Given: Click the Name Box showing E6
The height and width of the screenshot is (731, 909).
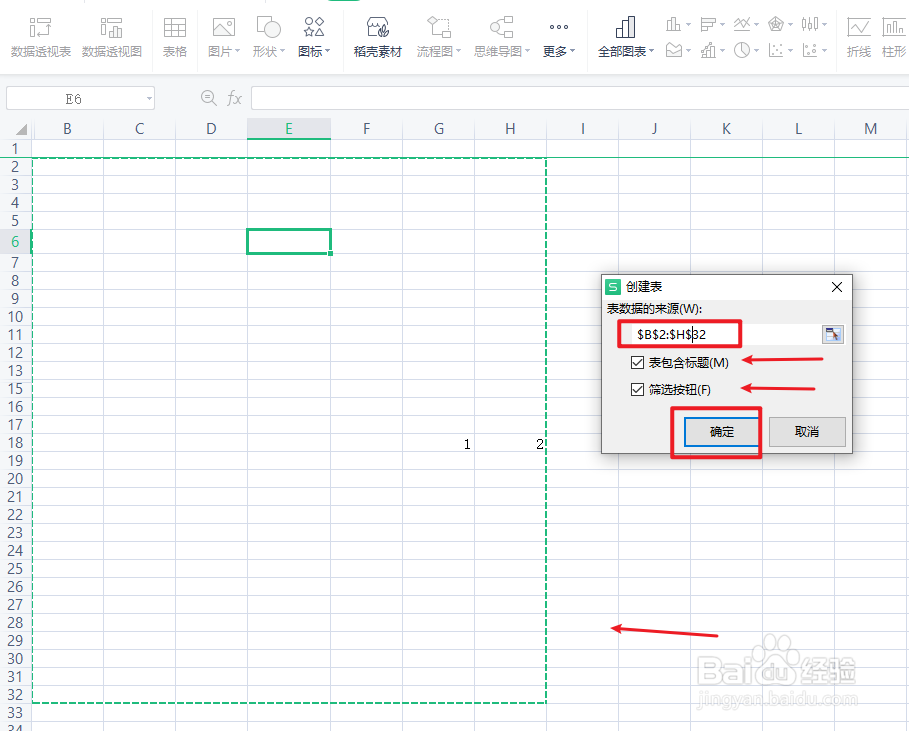Looking at the screenshot, I should pyautogui.click(x=74, y=99).
